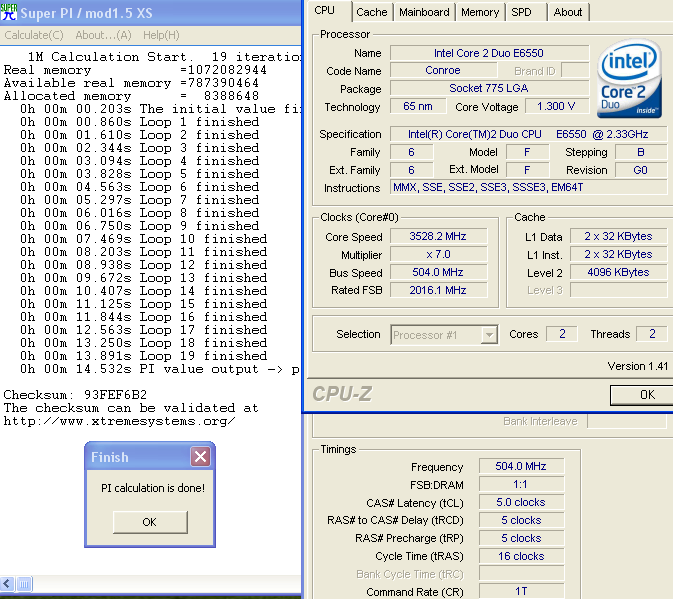Viewport: 673px width, 599px height.
Task: Click the Rated FSB value 2016.1 MHz
Action: pos(438,290)
